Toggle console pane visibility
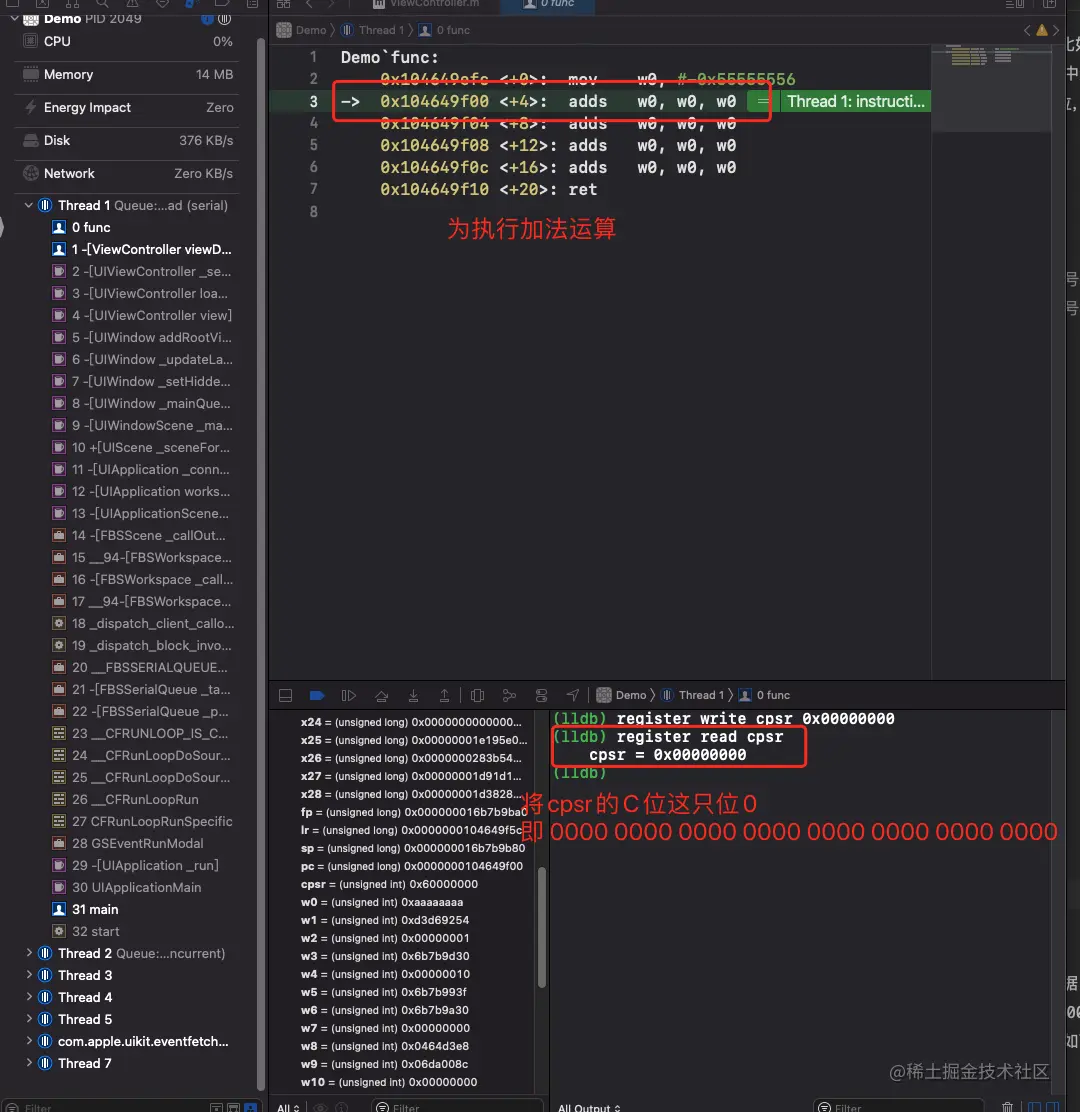Viewport: 1080px width, 1112px height. click(1053, 1107)
